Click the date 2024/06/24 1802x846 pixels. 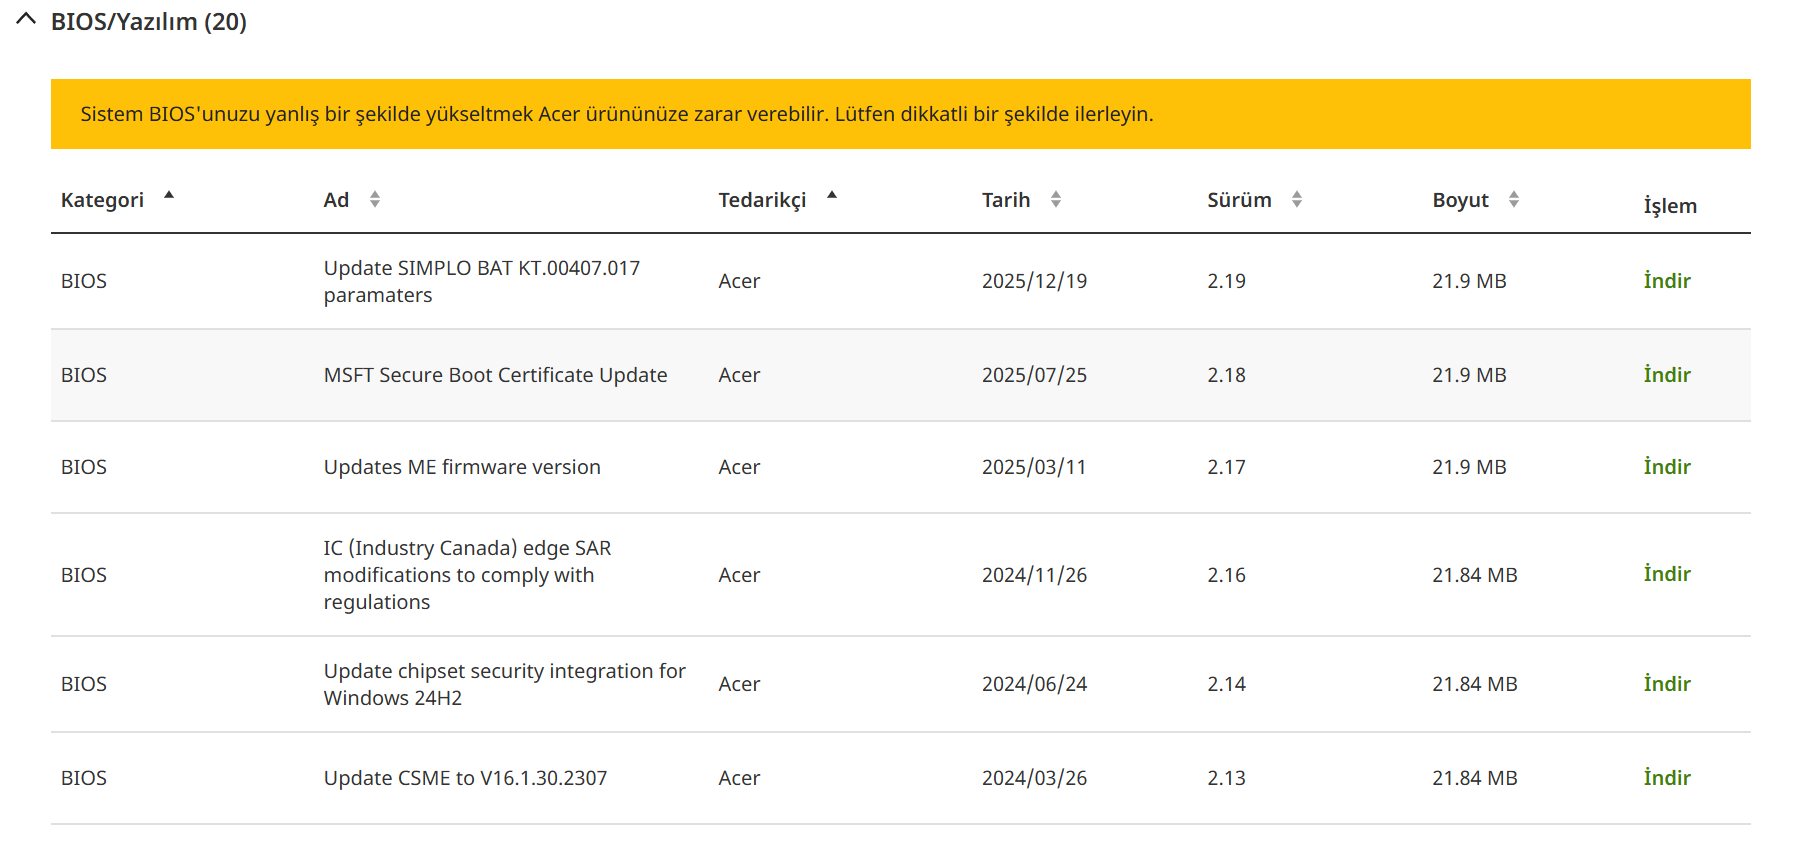pos(1034,684)
